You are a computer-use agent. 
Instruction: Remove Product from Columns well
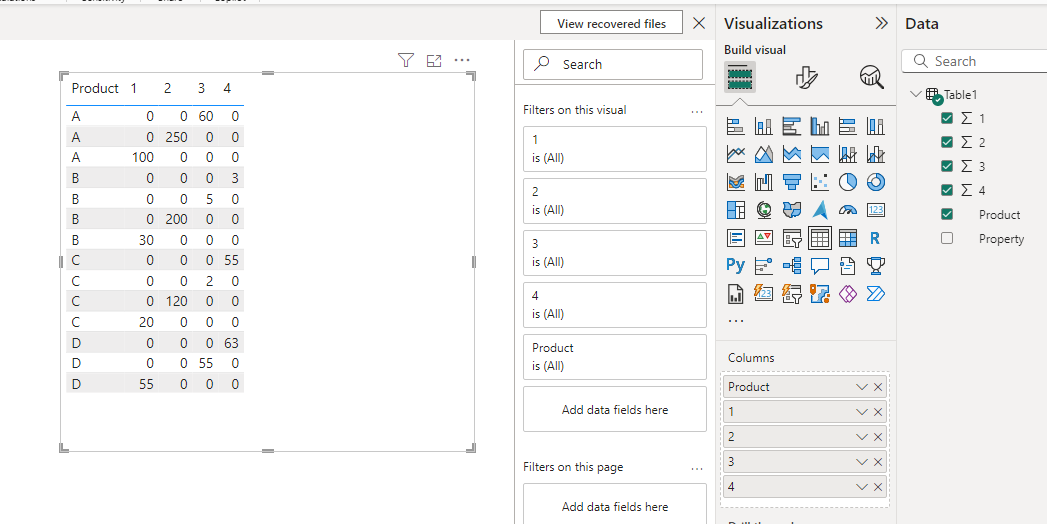pyautogui.click(x=878, y=387)
